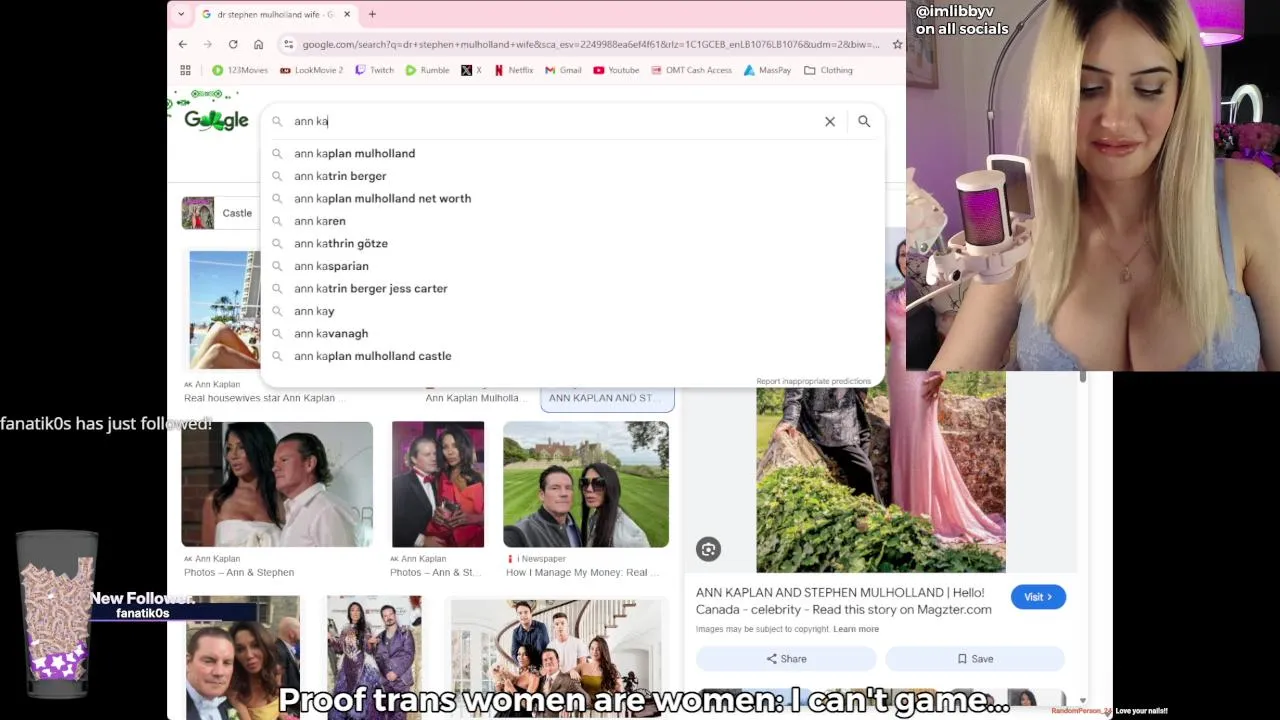Click 'How I Manage My Money: Real' title
The width and height of the screenshot is (1280, 720).
coord(583,573)
